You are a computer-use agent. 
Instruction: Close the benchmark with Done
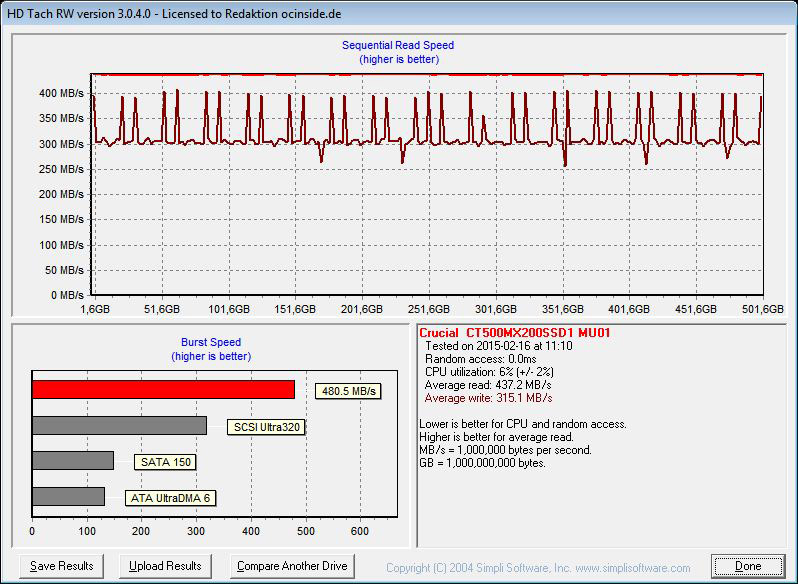click(x=748, y=566)
